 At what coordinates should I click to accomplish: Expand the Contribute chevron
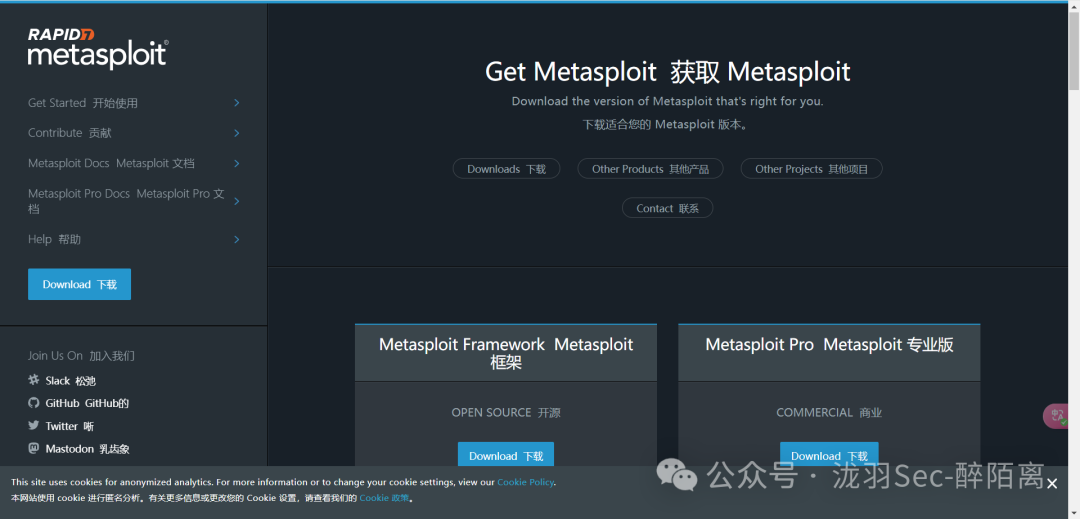(x=236, y=133)
